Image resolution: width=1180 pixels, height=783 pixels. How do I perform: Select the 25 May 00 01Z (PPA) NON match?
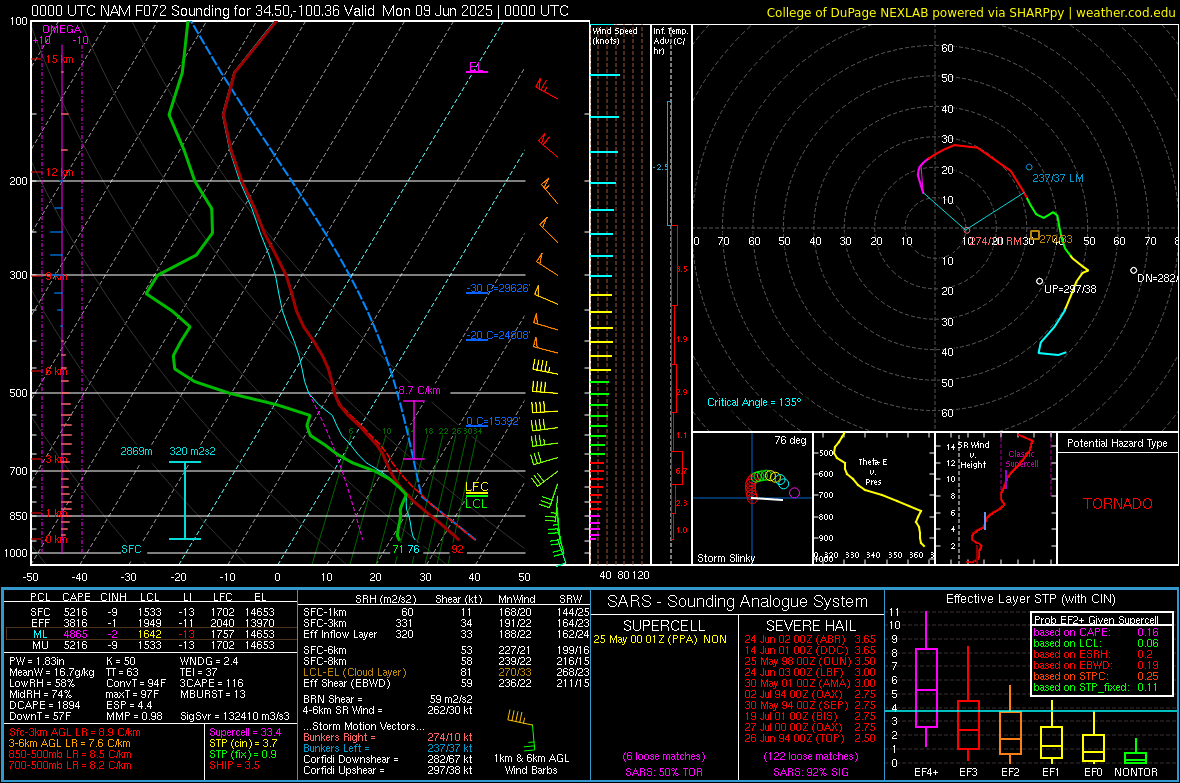click(660, 639)
